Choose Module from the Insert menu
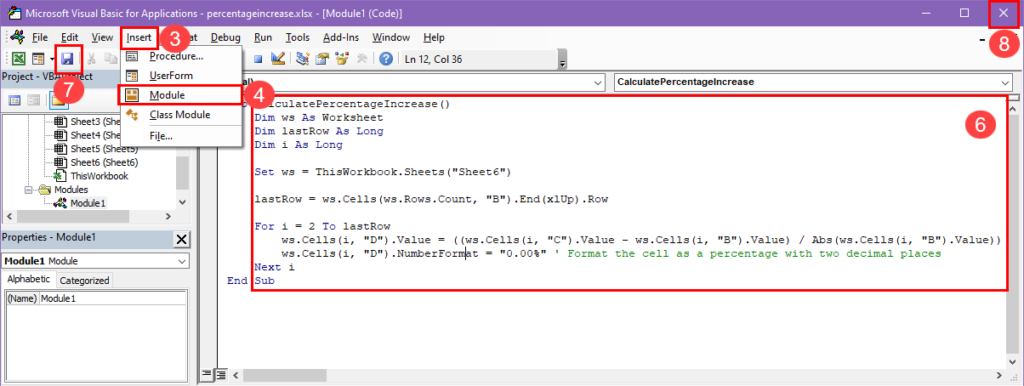Image resolution: width=1024 pixels, height=386 pixels. click(x=181, y=95)
